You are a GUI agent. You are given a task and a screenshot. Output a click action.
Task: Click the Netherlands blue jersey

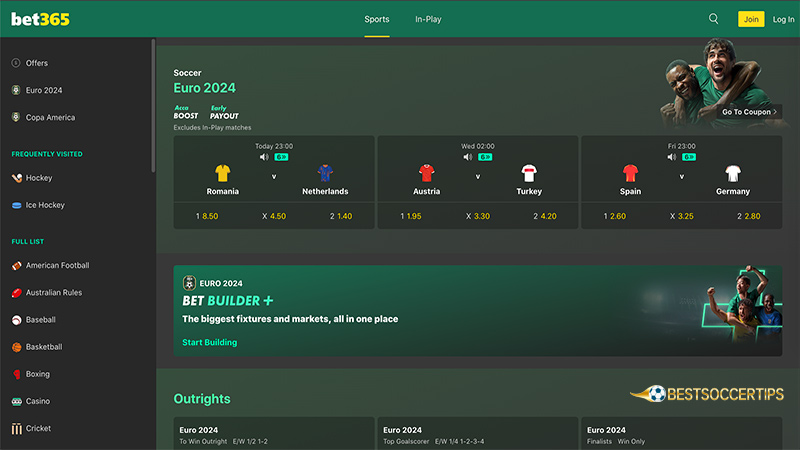(x=325, y=173)
